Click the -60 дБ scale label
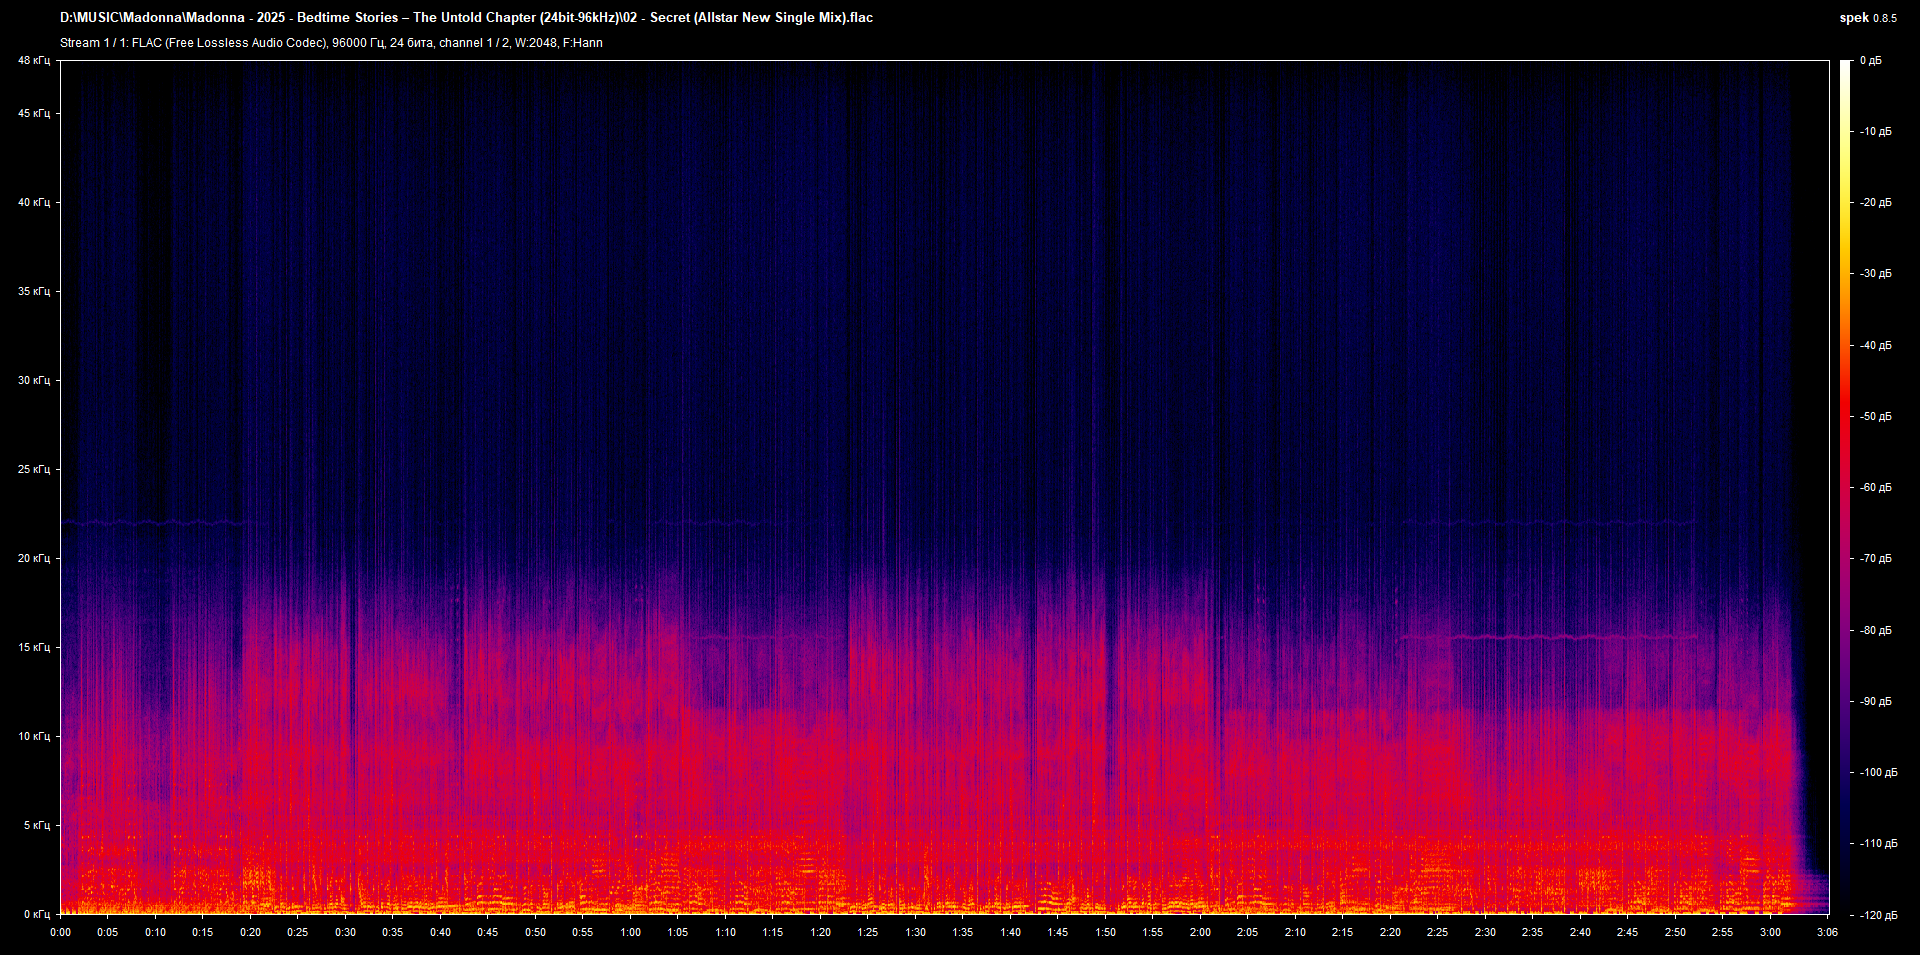 click(1875, 488)
